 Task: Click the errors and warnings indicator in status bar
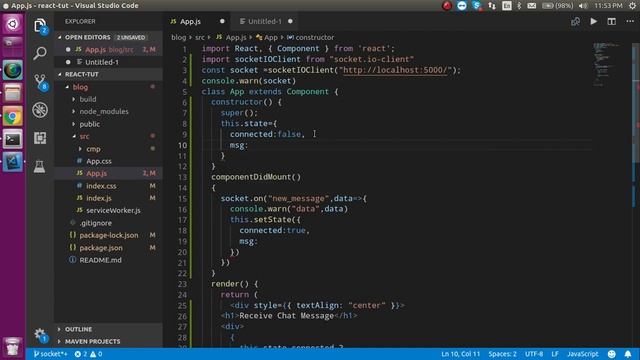(88, 354)
